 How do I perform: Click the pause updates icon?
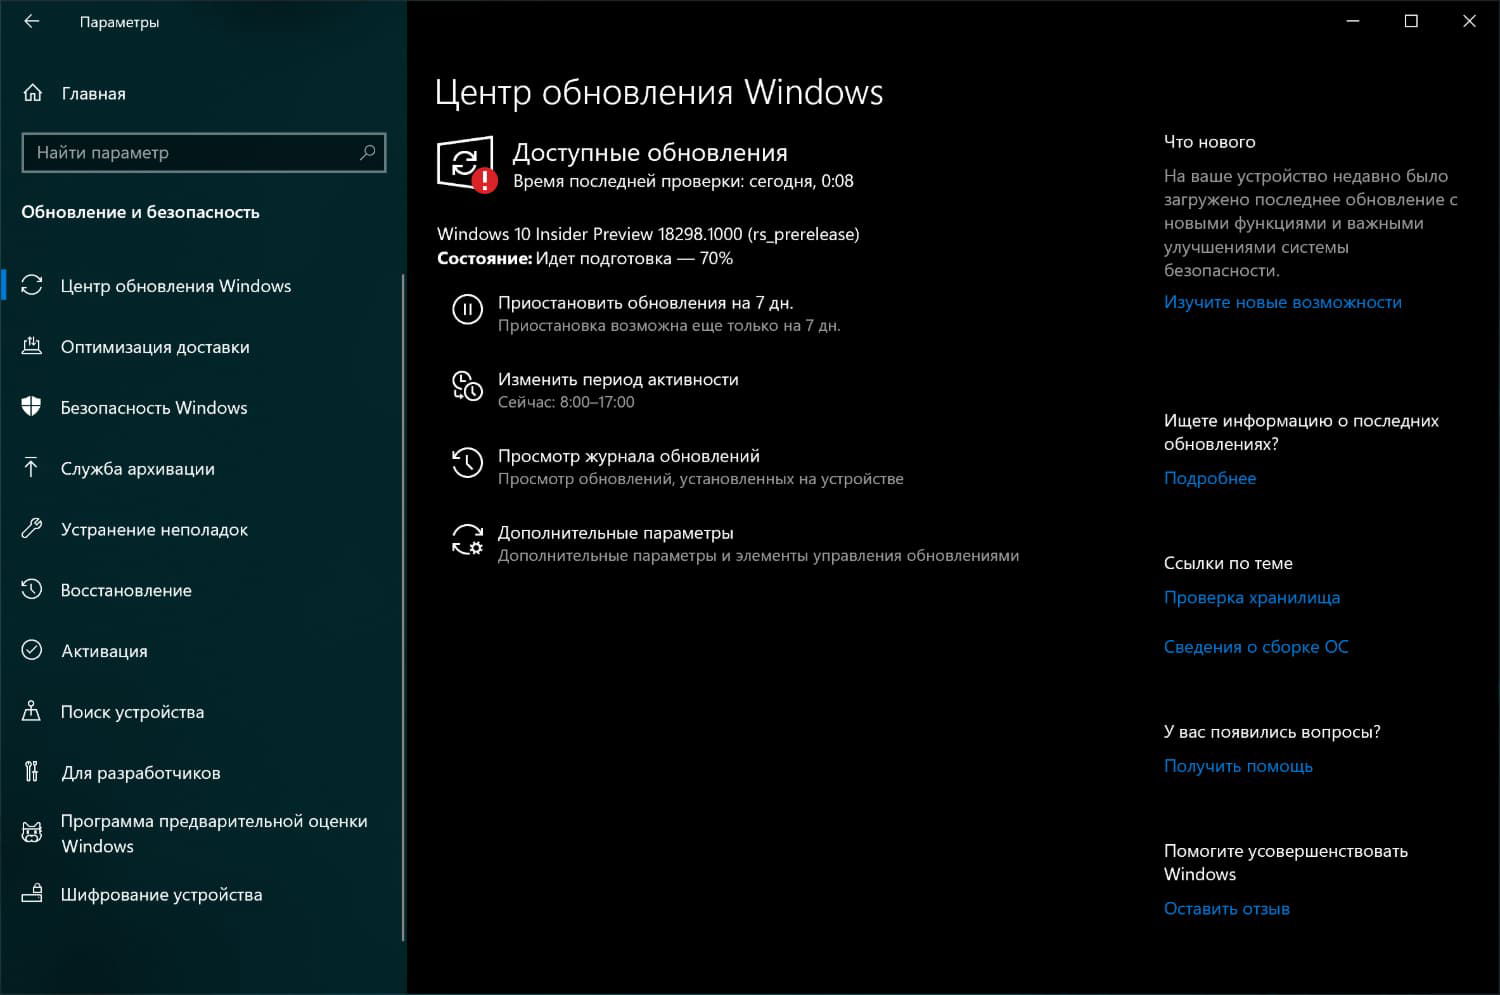click(x=467, y=310)
